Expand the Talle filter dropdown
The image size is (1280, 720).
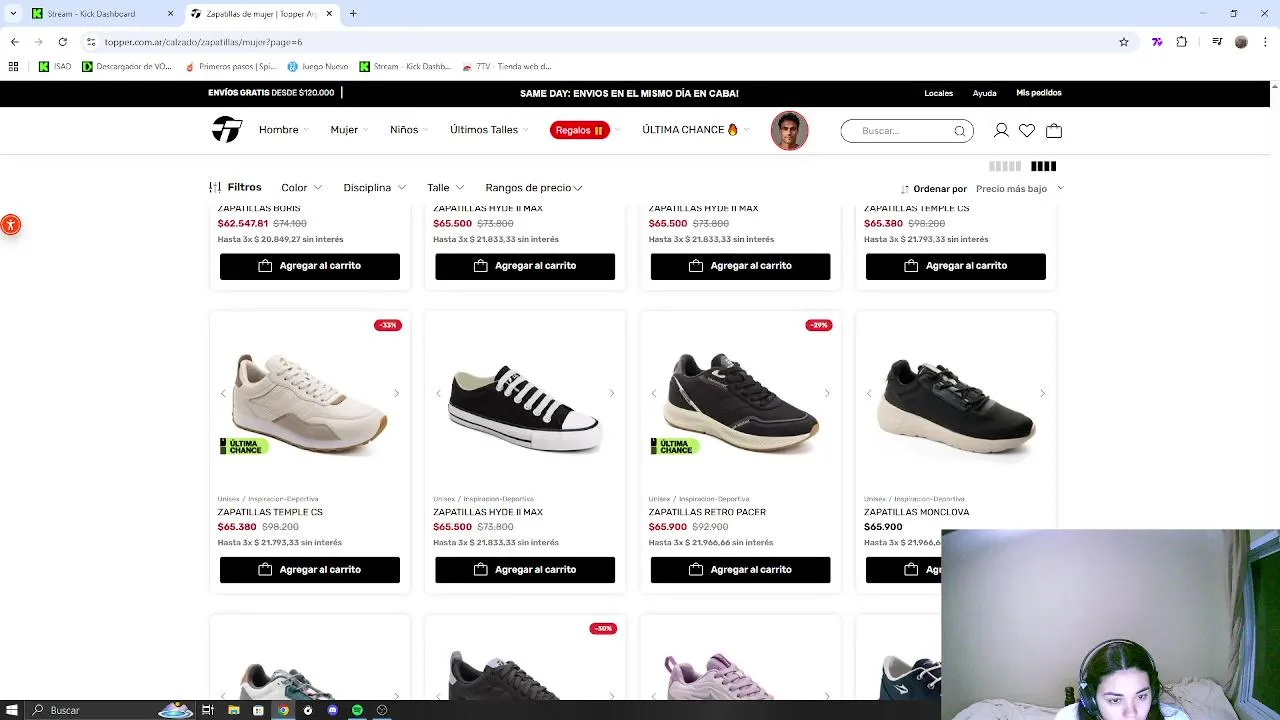click(x=445, y=188)
